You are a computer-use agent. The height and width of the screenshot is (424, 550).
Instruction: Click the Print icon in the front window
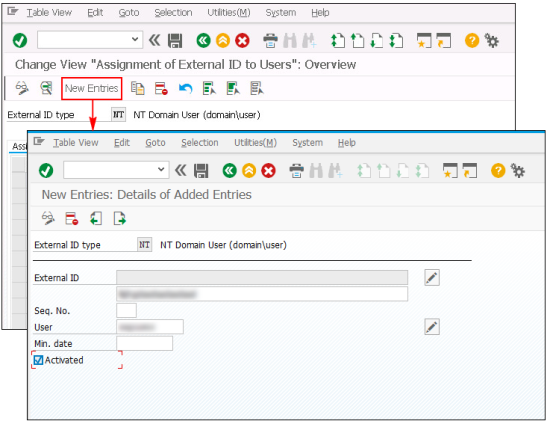[x=296, y=171]
